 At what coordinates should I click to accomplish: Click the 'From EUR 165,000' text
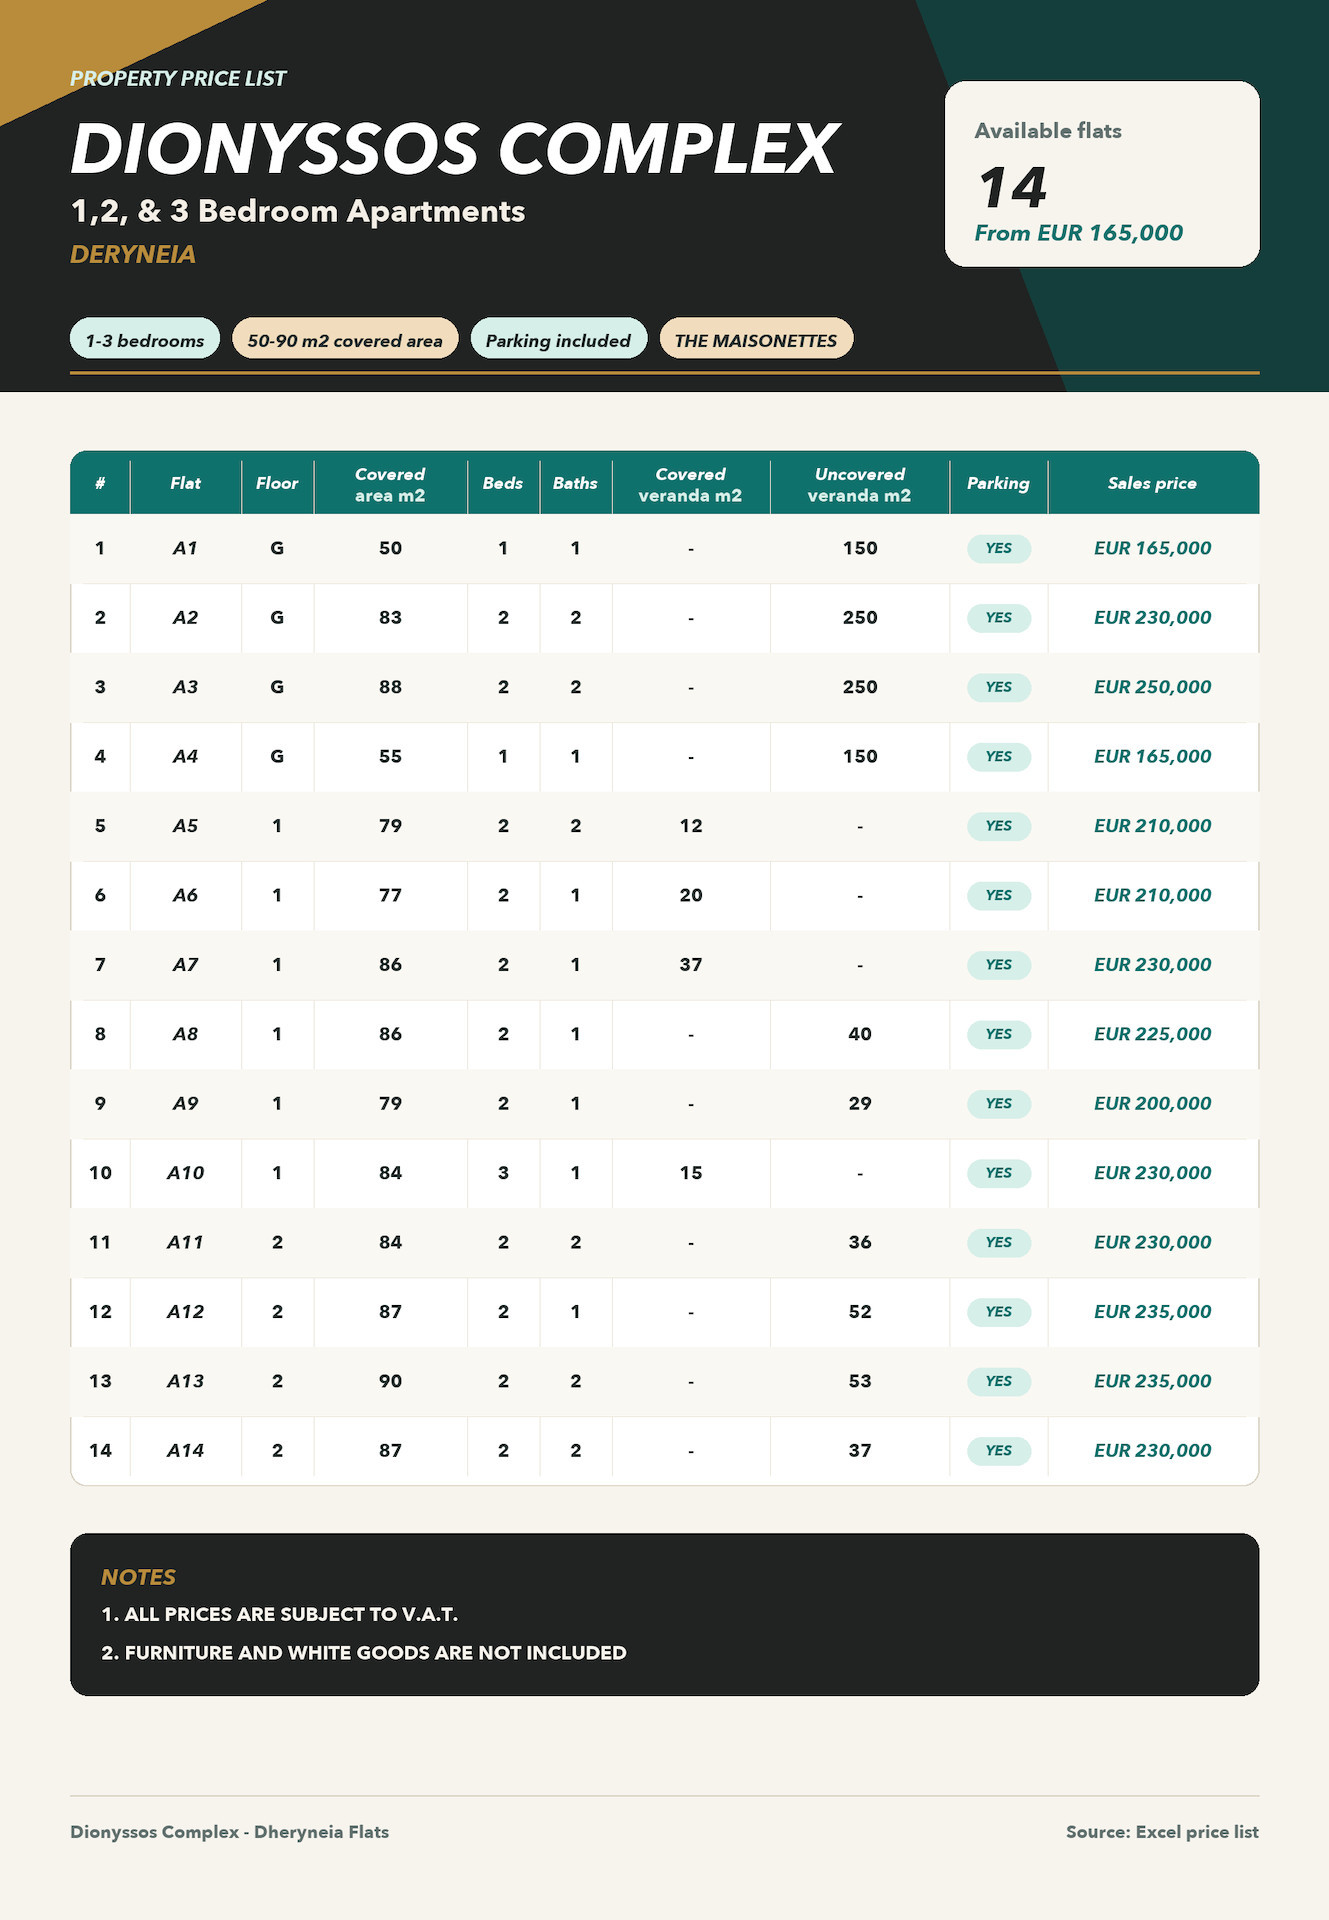(1078, 233)
